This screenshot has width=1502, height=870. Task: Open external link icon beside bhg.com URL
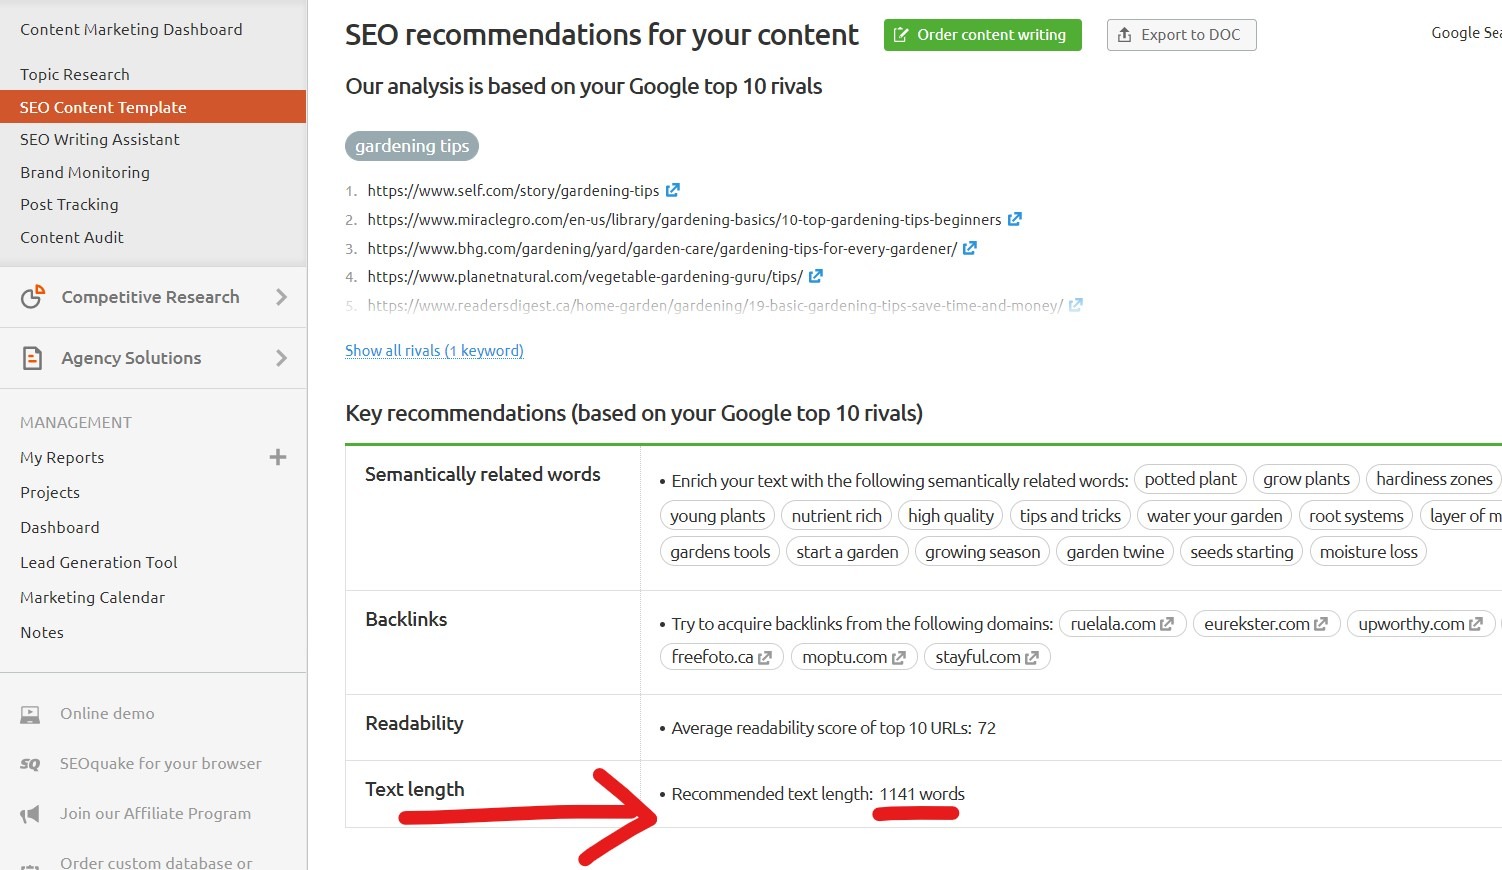970,248
